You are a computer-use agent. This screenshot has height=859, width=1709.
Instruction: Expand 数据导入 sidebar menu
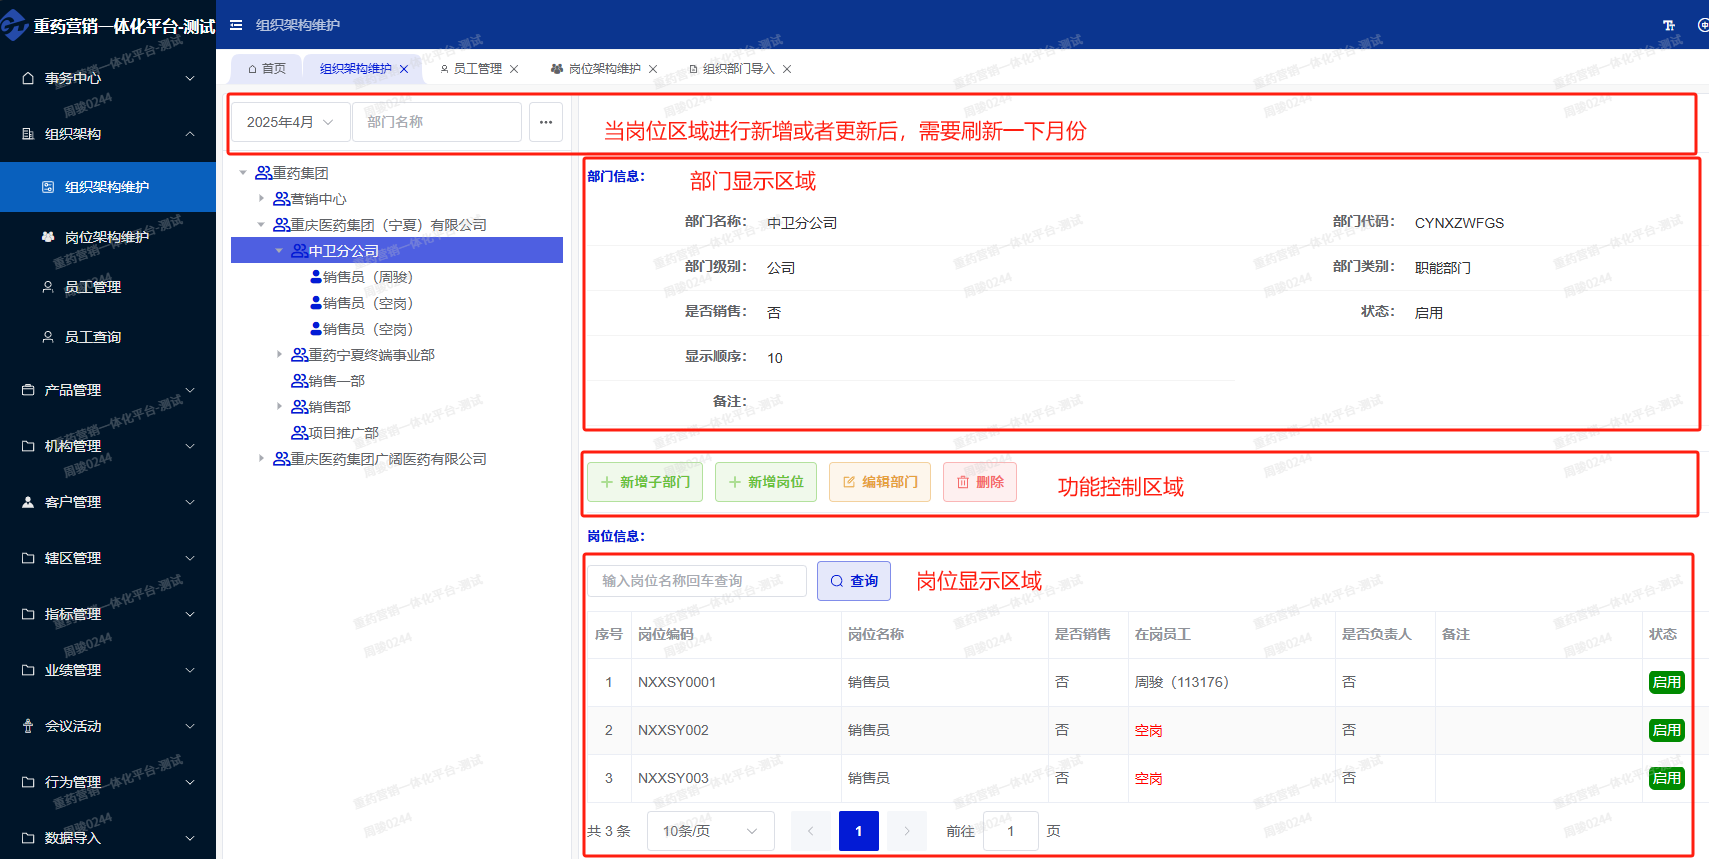pyautogui.click(x=108, y=838)
